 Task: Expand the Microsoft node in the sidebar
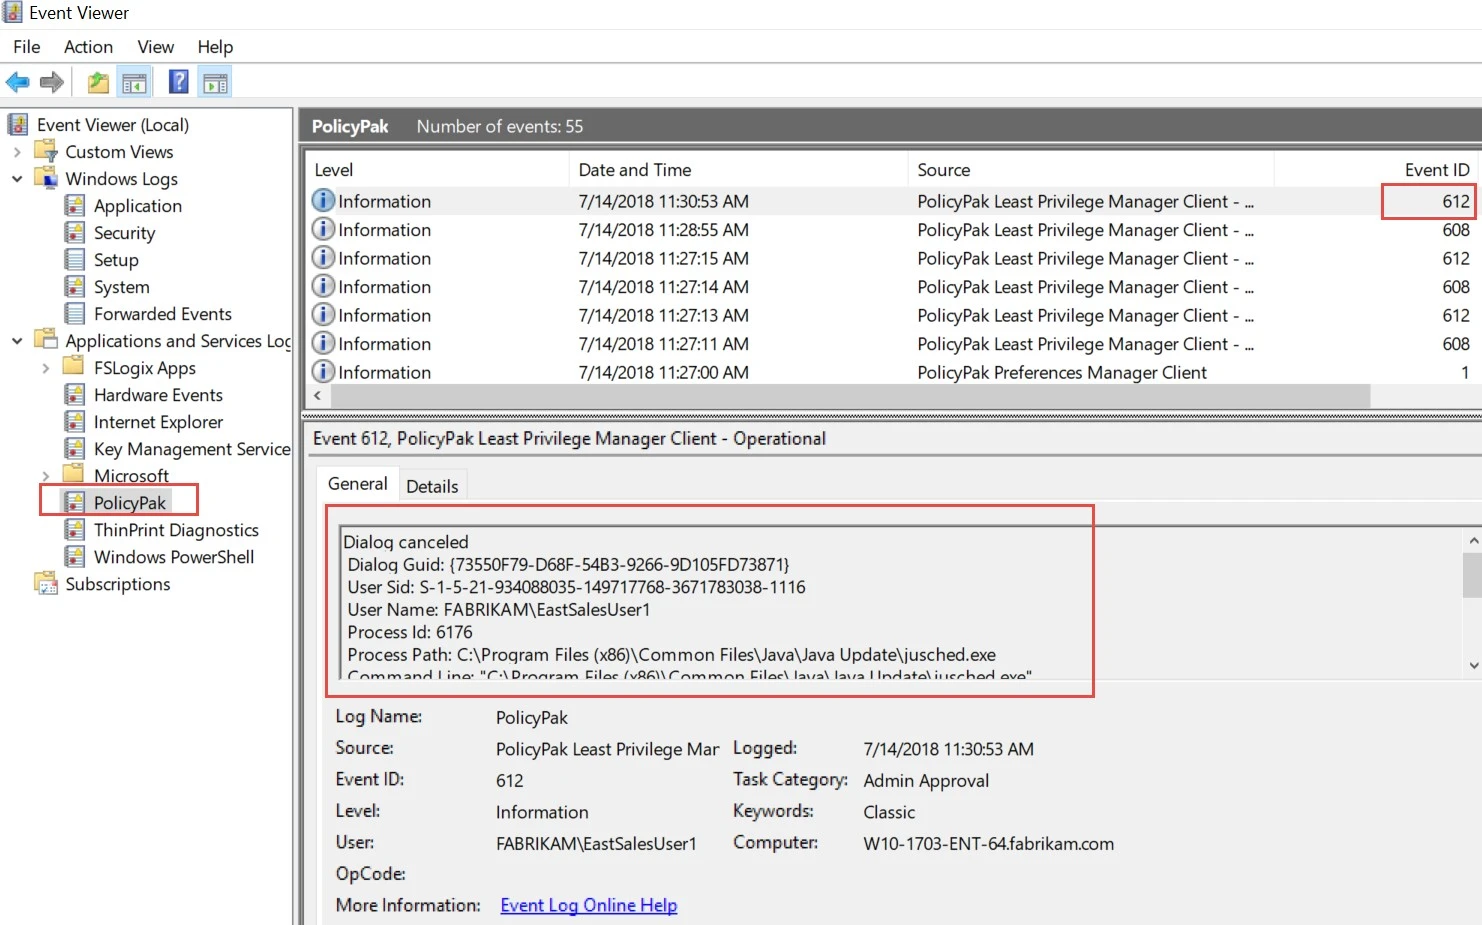(x=46, y=475)
